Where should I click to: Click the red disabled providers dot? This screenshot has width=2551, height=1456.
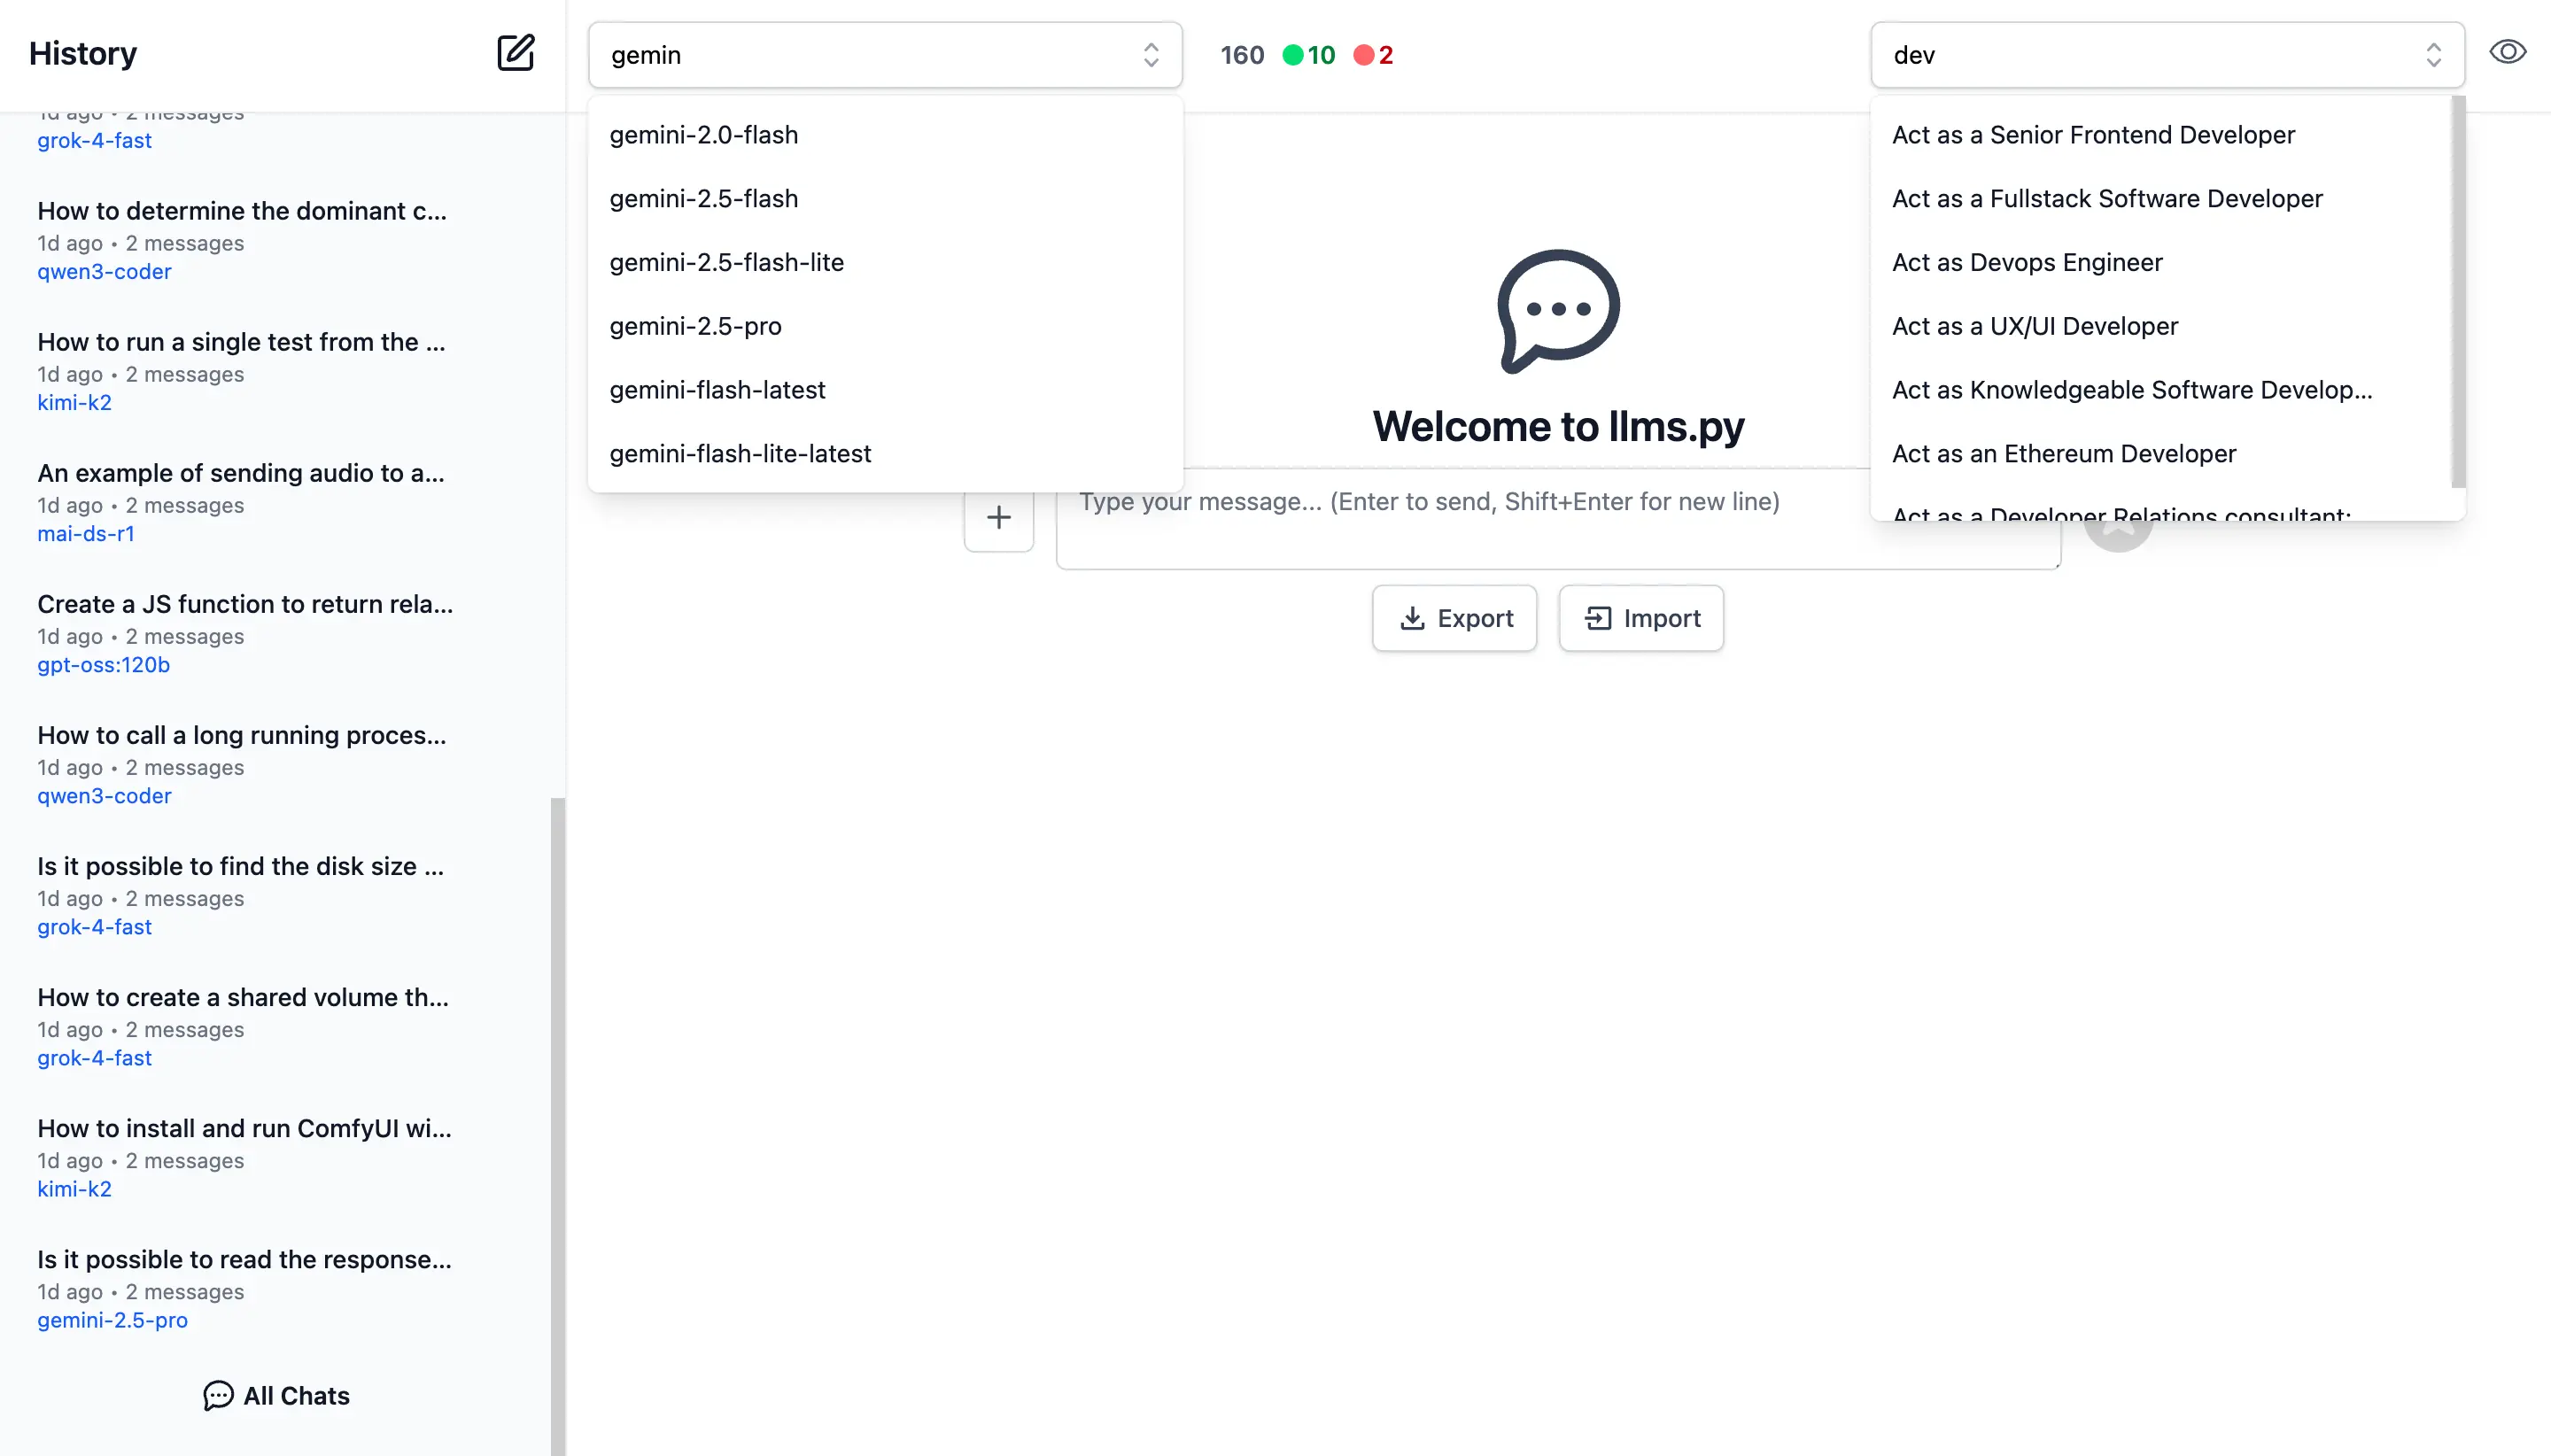[1363, 55]
